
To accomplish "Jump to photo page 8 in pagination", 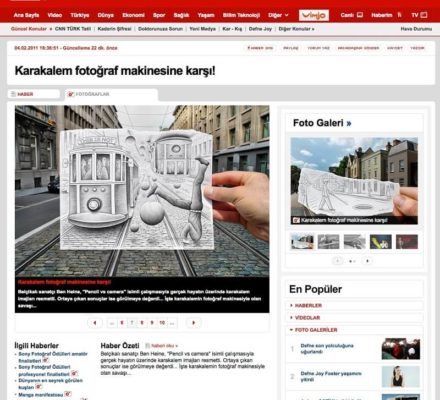I will click(x=142, y=323).
